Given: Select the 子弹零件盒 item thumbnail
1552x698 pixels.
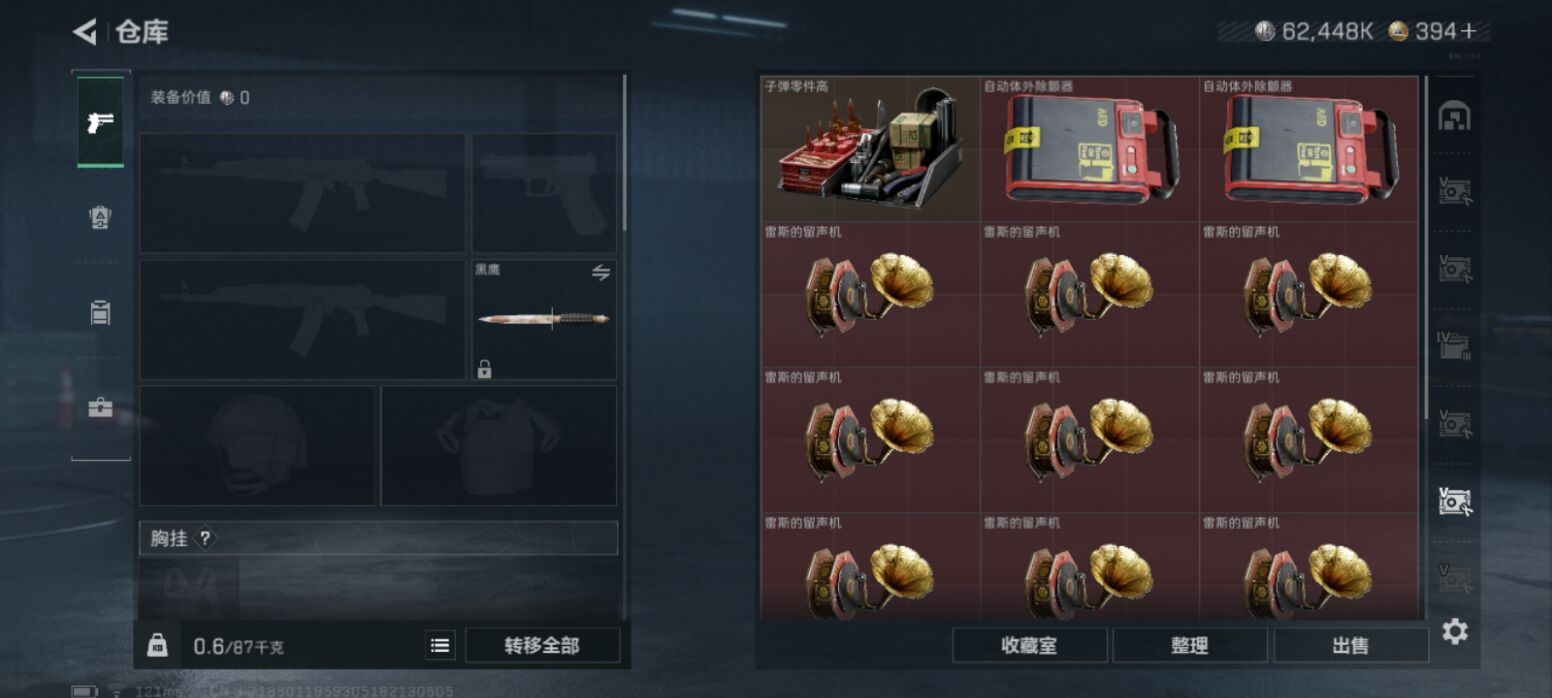Looking at the screenshot, I should [870, 149].
